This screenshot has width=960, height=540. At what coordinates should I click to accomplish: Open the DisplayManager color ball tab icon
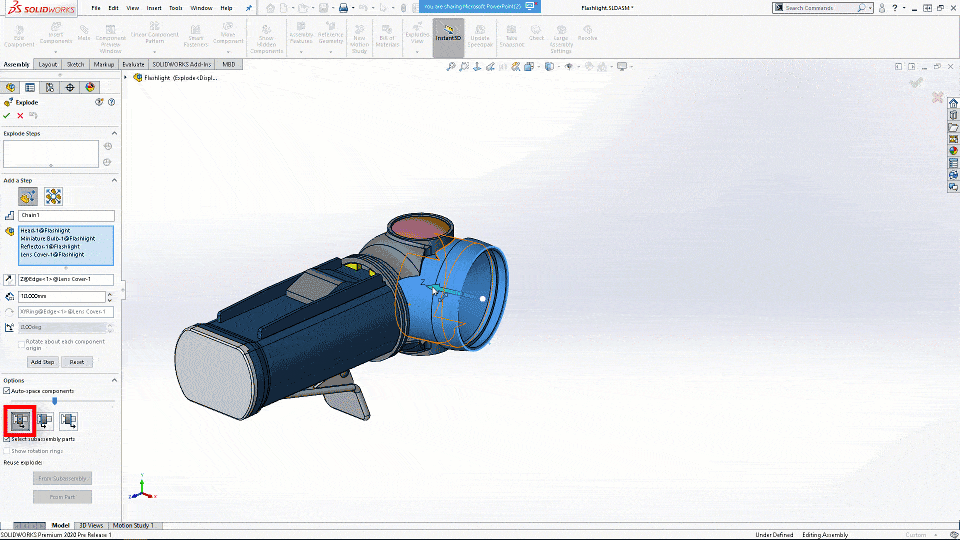point(90,88)
